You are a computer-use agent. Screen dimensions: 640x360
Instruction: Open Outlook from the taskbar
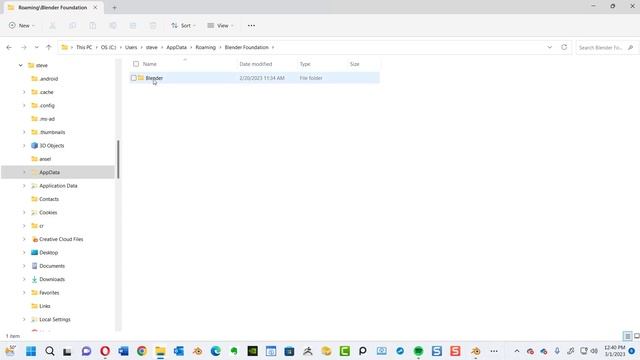(x=179, y=351)
